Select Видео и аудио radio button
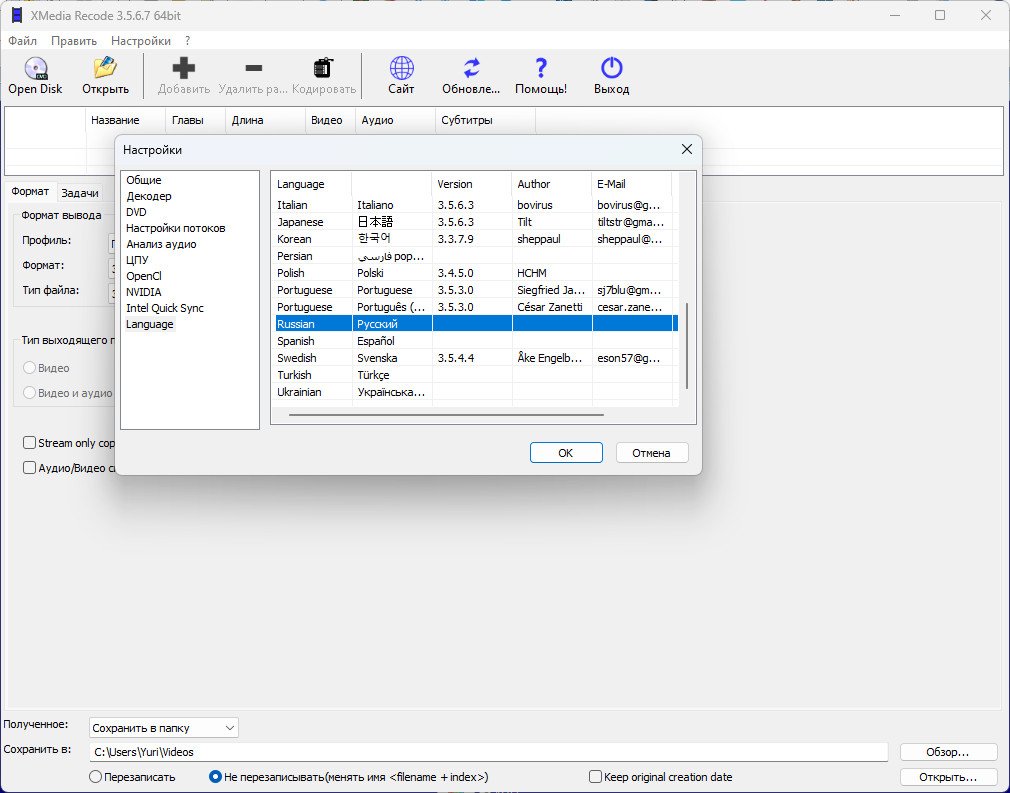This screenshot has height=793, width=1010. [29, 393]
